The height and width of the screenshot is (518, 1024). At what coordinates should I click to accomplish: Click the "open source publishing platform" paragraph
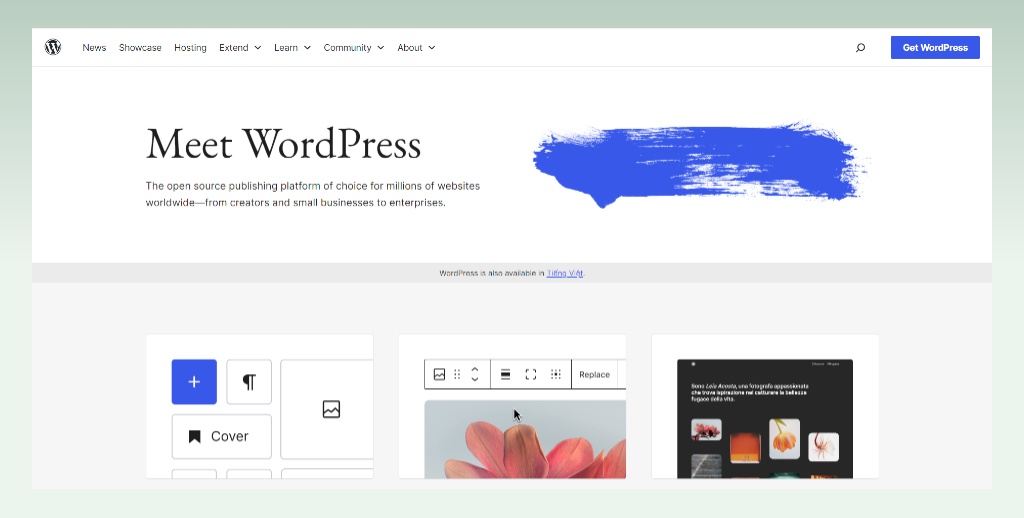point(313,194)
